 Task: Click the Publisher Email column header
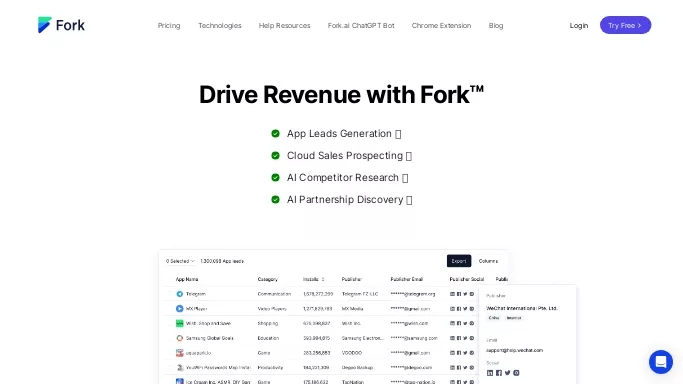pos(406,280)
